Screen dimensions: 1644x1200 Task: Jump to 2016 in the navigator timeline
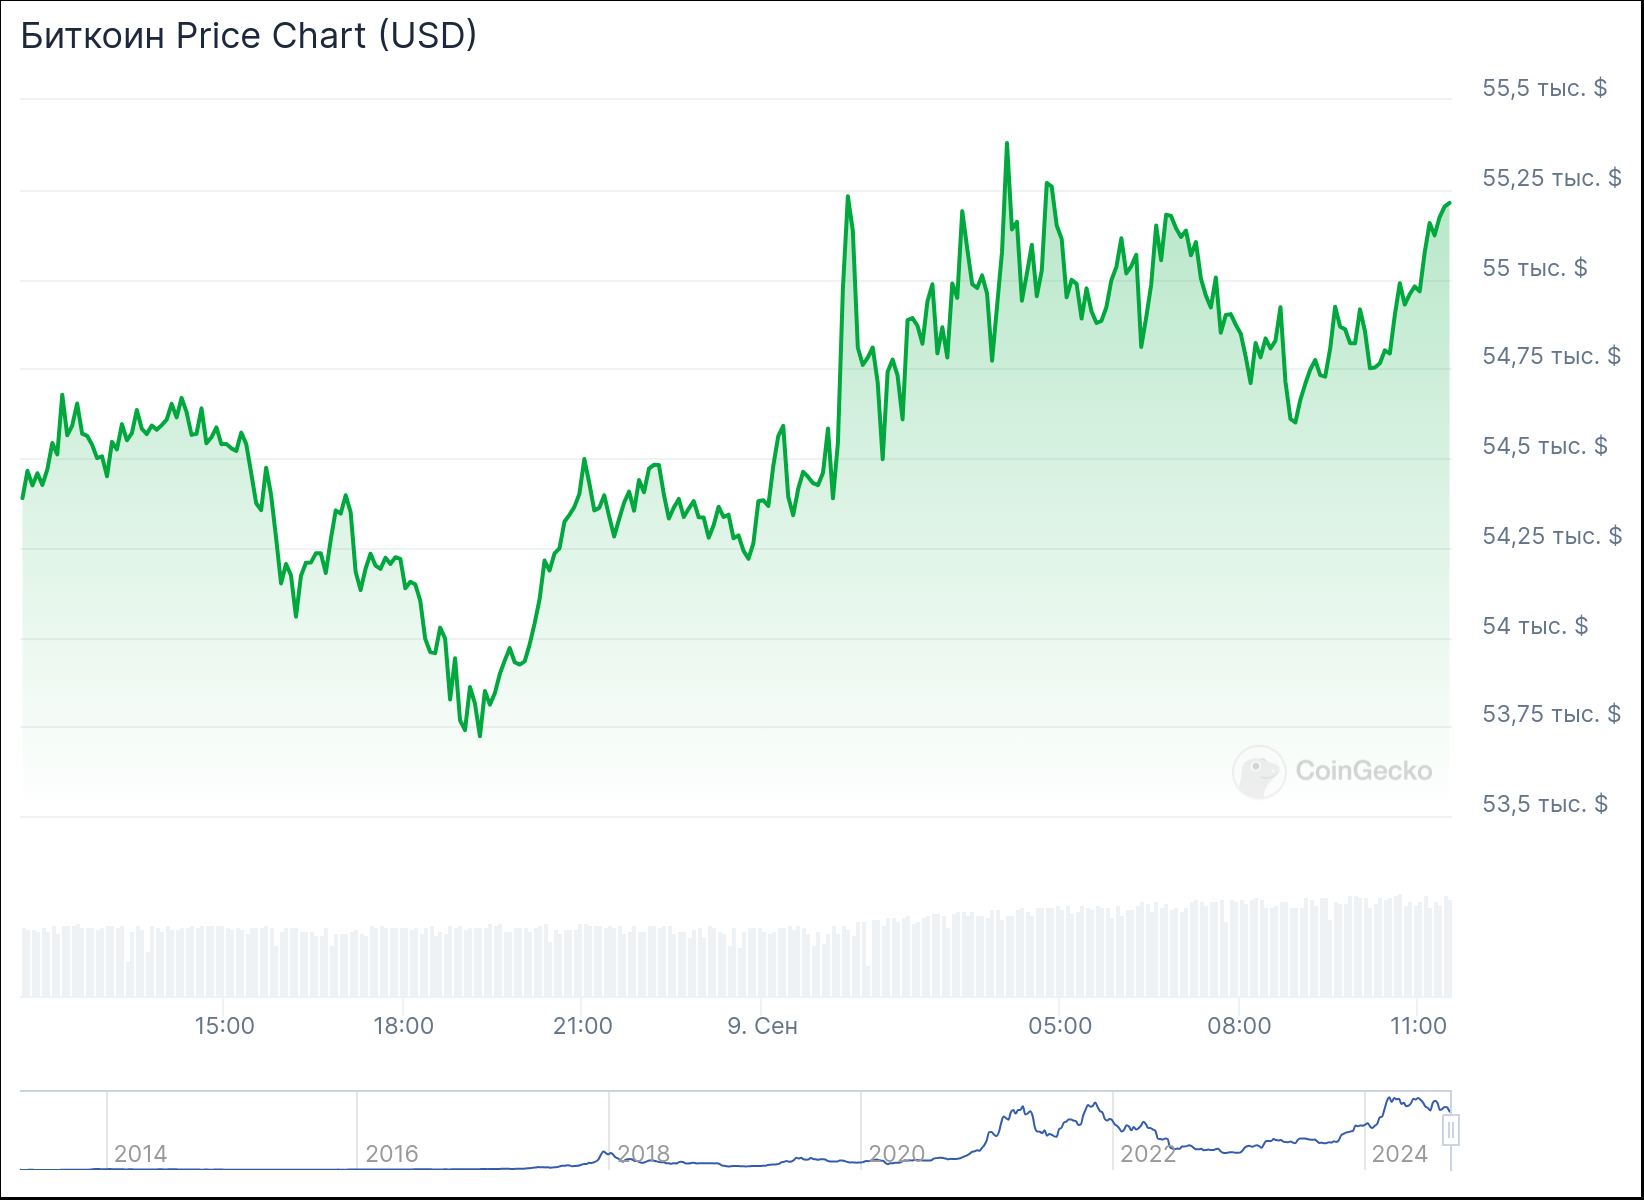(392, 1154)
